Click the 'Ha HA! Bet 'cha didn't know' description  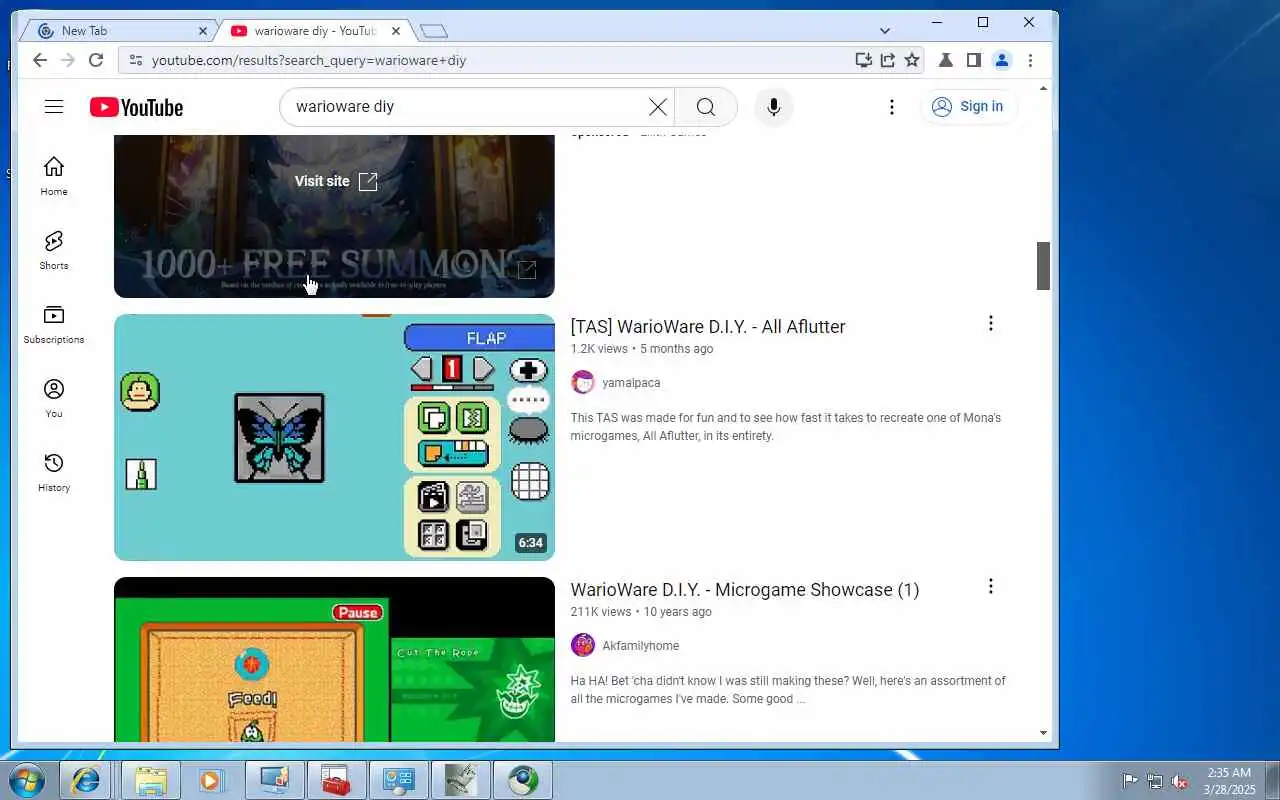(x=788, y=690)
